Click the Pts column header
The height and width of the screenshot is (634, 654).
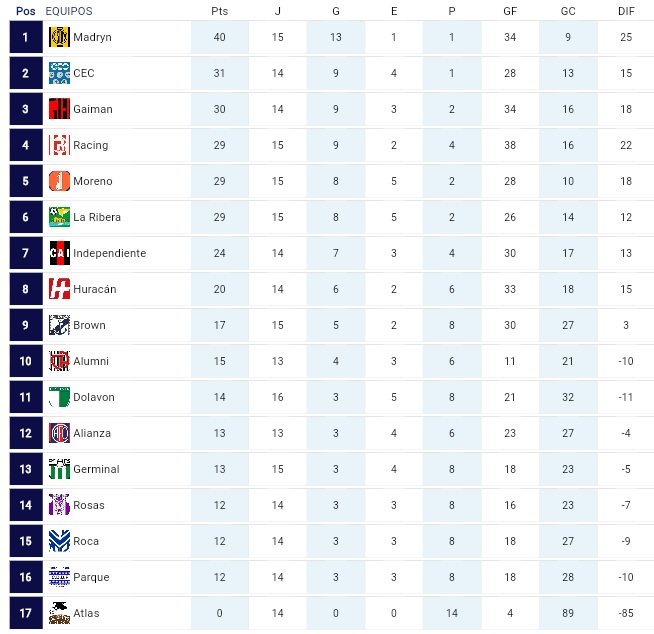pos(219,11)
